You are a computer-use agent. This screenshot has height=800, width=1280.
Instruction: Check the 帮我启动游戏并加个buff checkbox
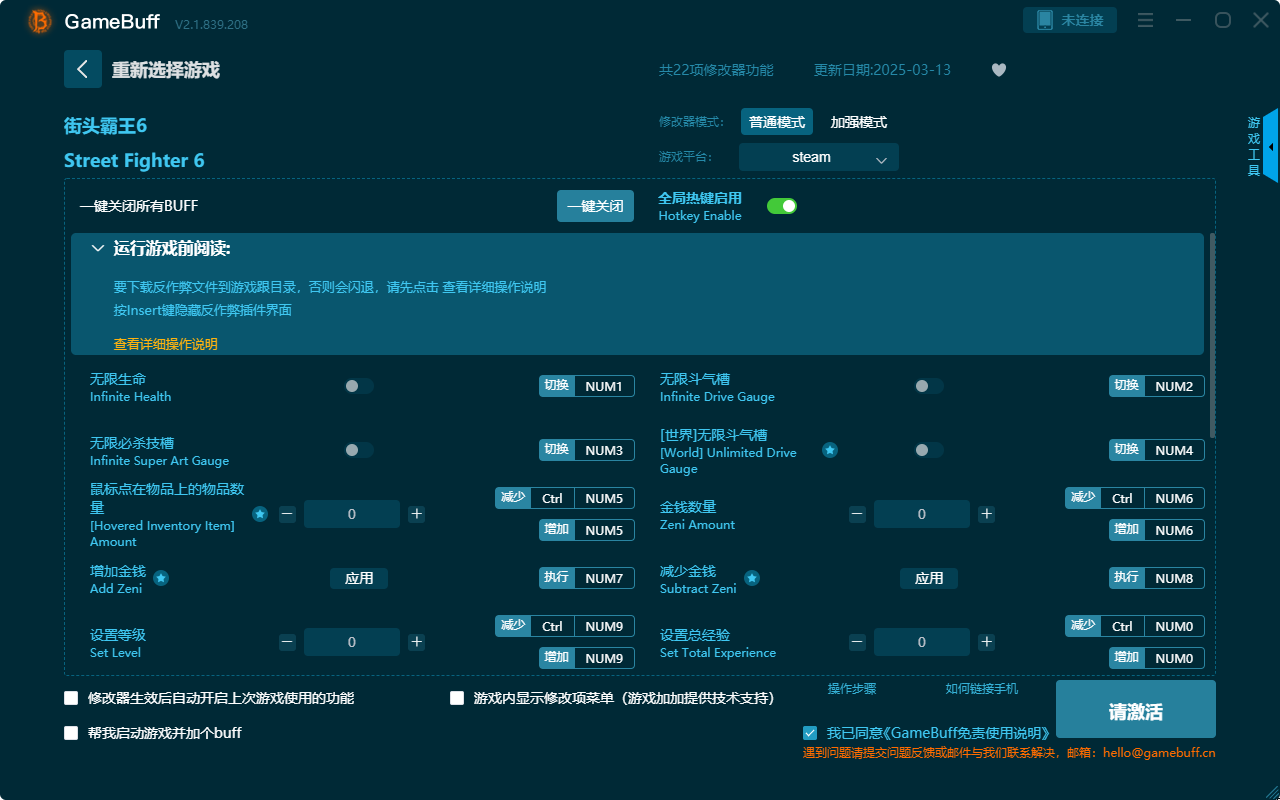[x=71, y=733]
